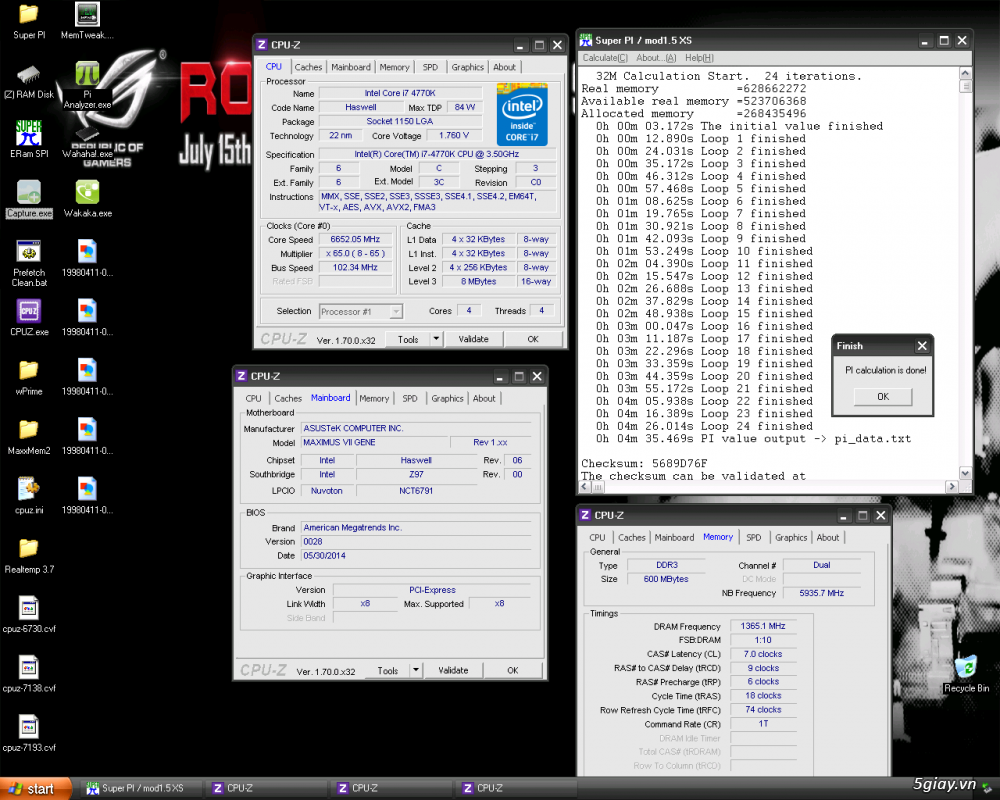This screenshot has height=800, width=1000.
Task: Open MemTweakIt desktop icon
Action: (x=85, y=18)
